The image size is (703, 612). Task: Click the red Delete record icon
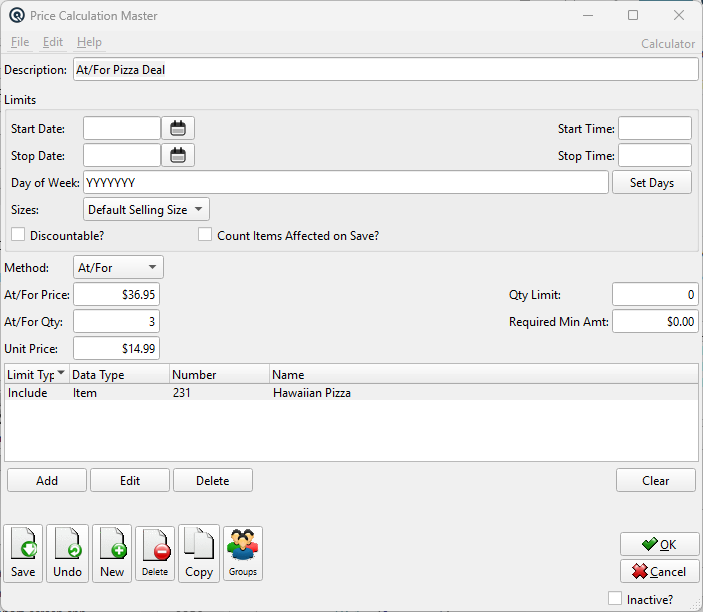tap(155, 554)
